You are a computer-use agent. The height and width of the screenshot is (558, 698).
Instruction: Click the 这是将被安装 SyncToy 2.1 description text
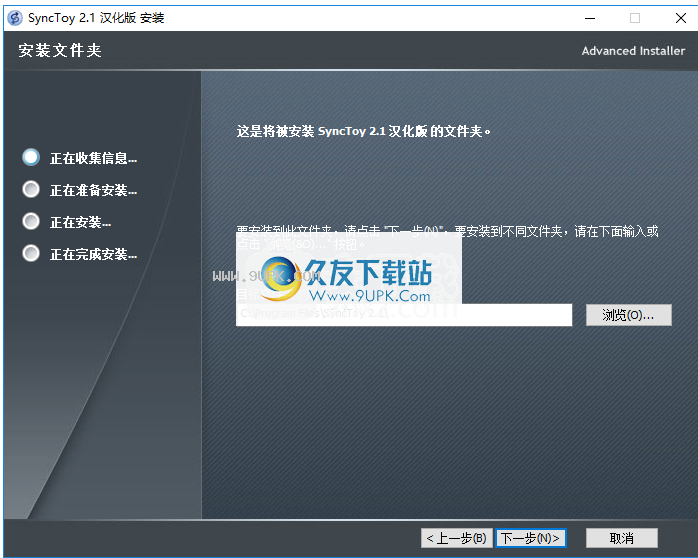coord(364,131)
